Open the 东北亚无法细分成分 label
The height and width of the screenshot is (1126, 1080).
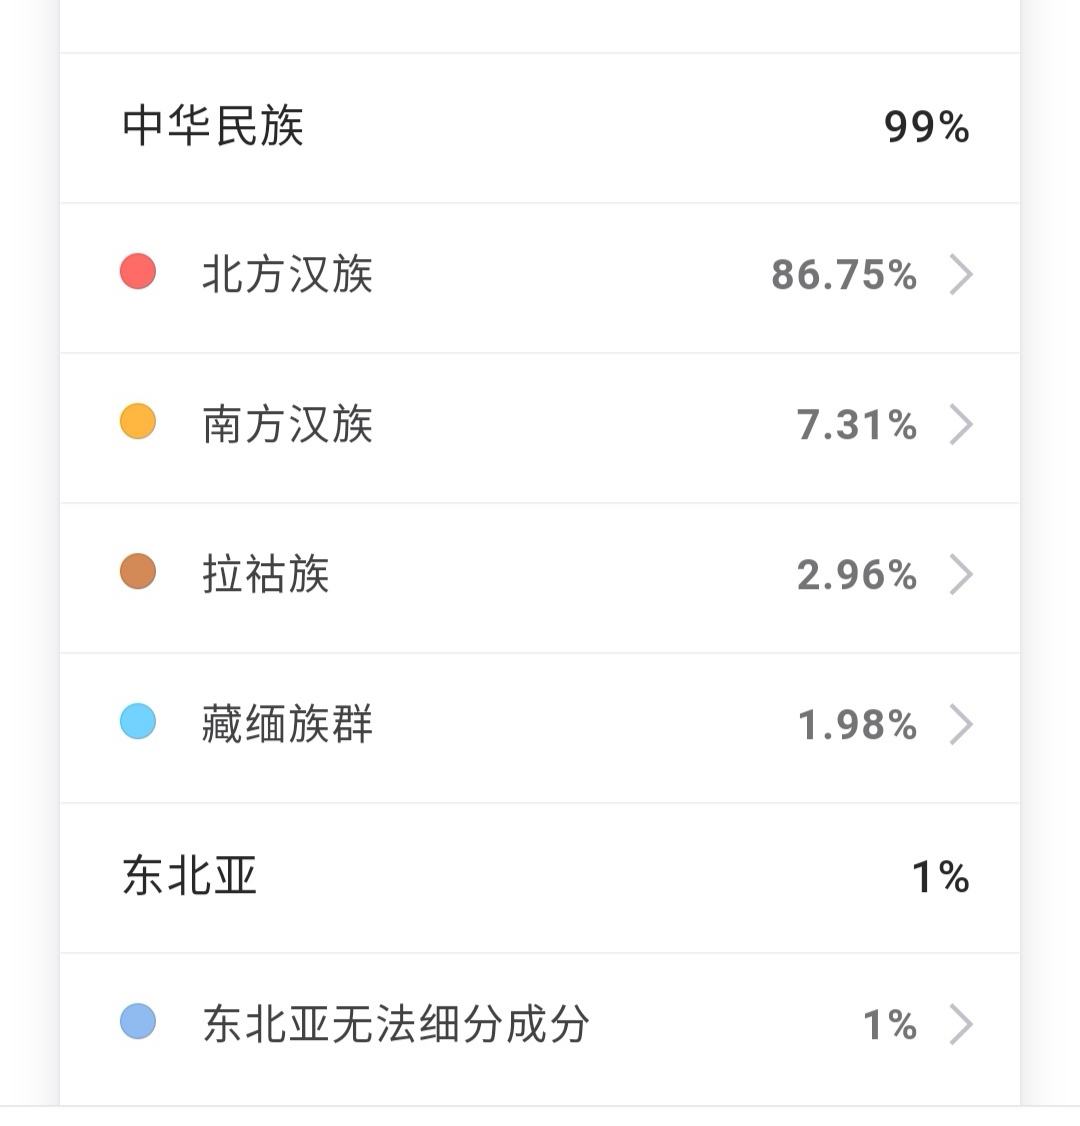pyautogui.click(x=396, y=1024)
